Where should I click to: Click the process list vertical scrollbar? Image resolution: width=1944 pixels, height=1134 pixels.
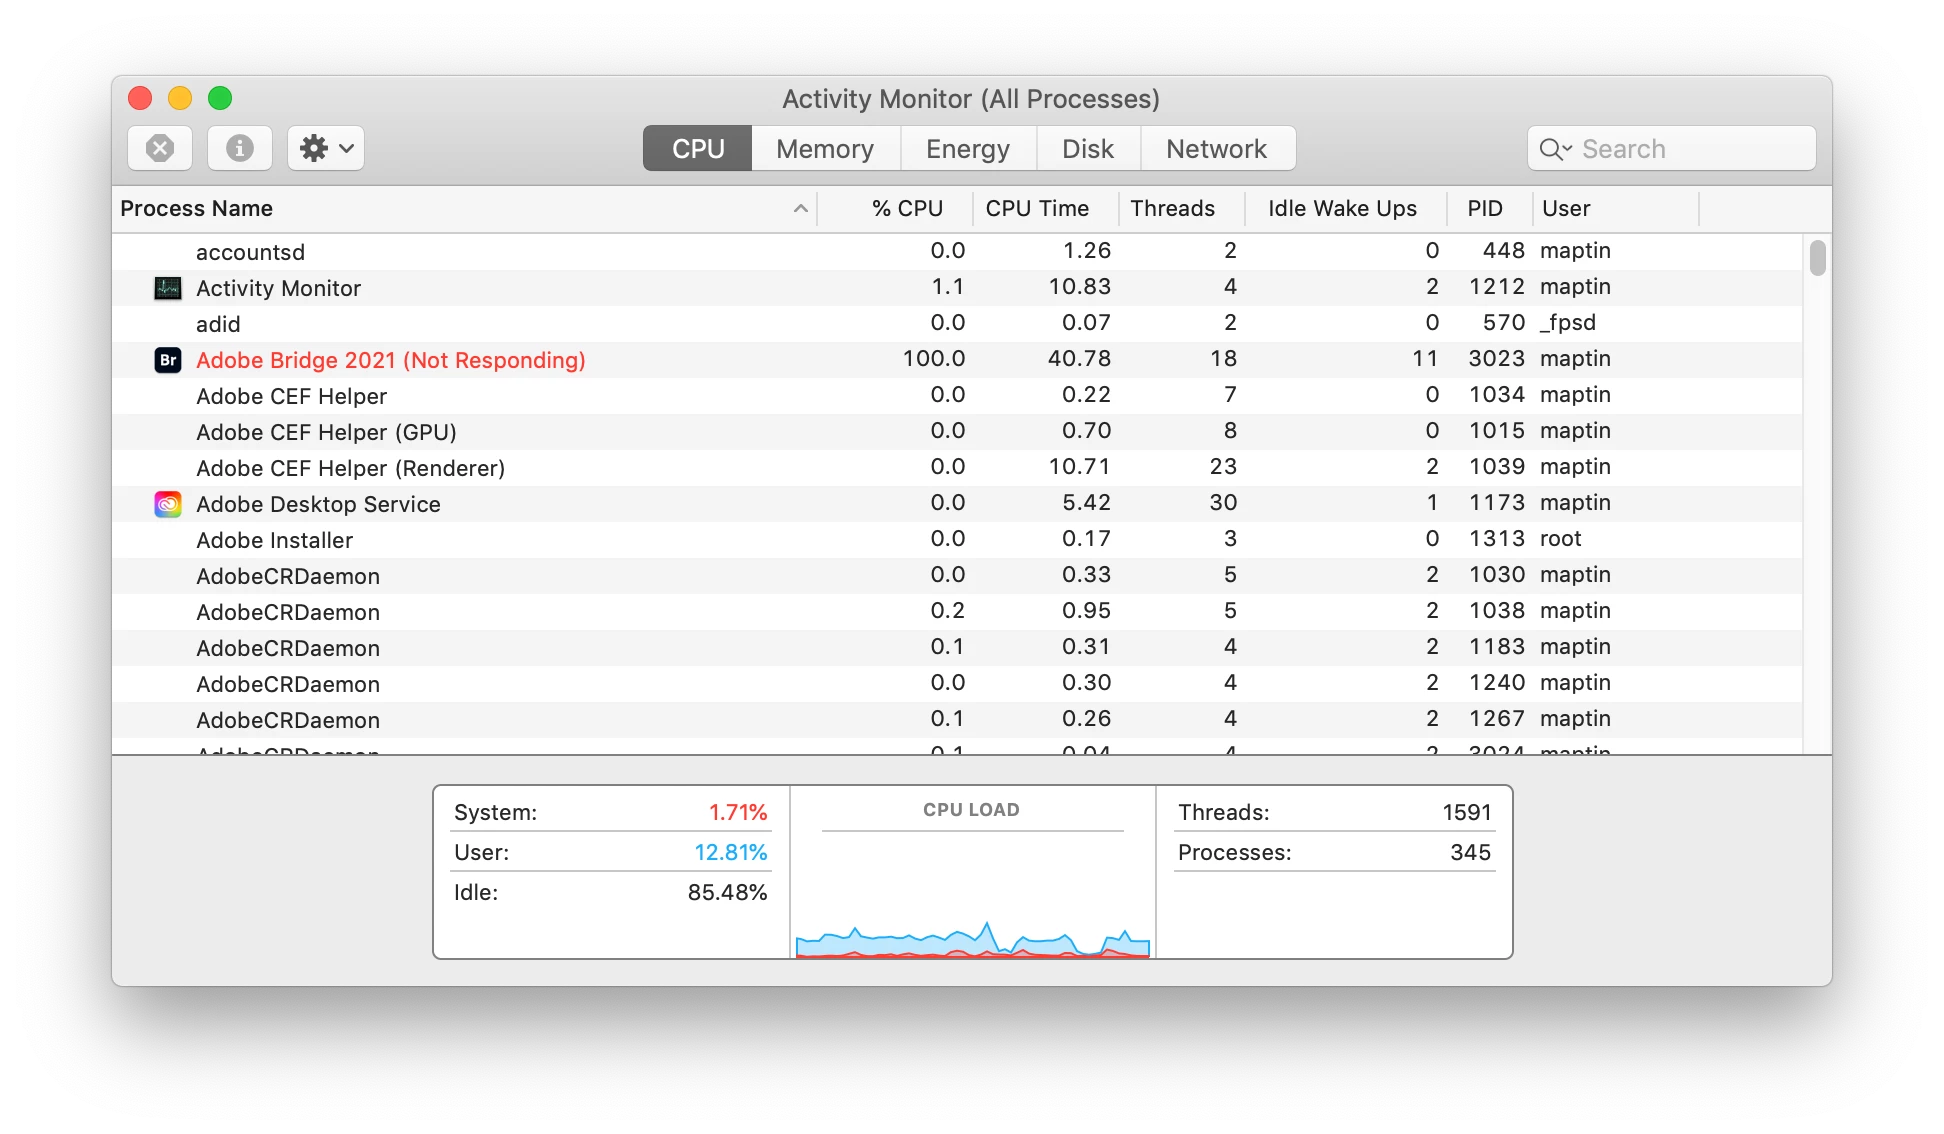1817,258
